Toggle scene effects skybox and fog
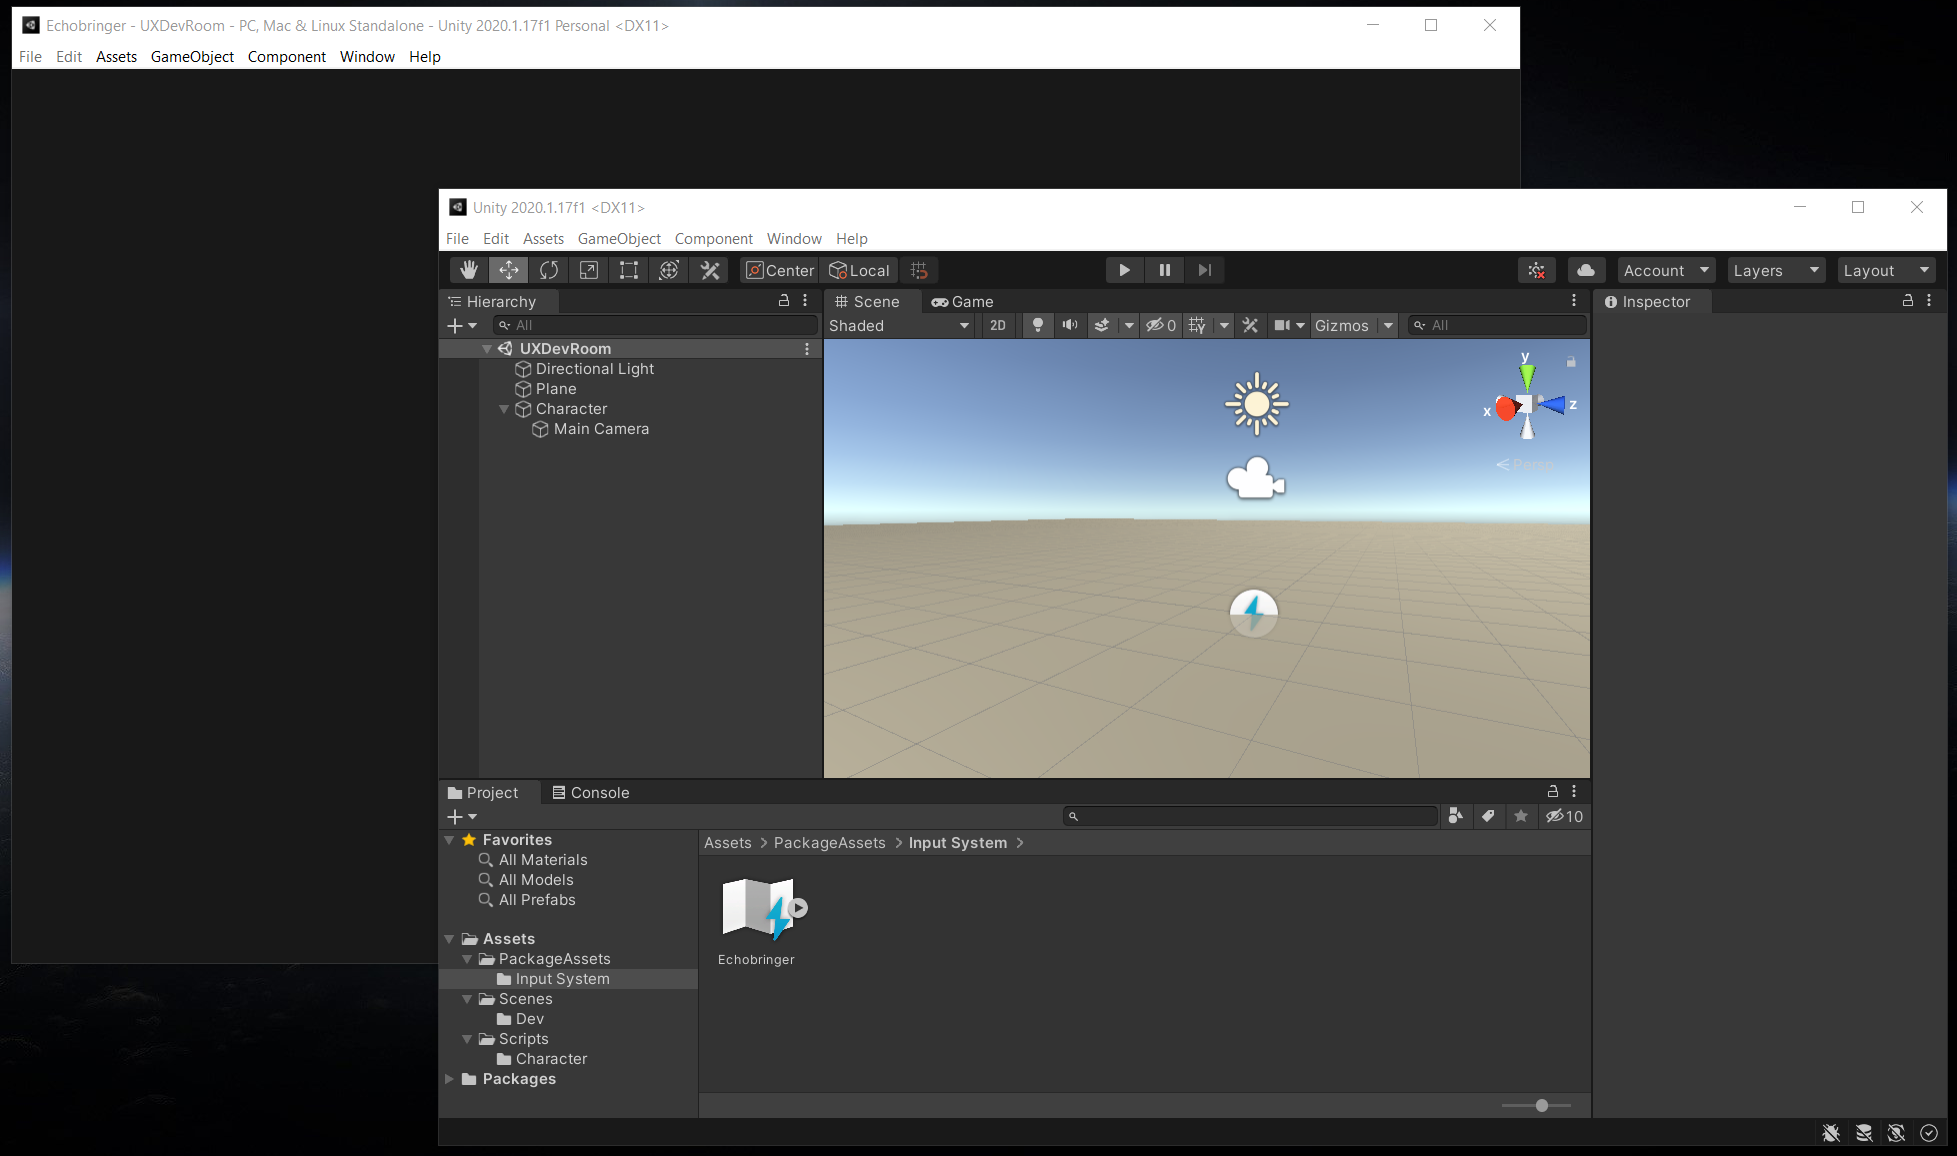 click(1102, 325)
